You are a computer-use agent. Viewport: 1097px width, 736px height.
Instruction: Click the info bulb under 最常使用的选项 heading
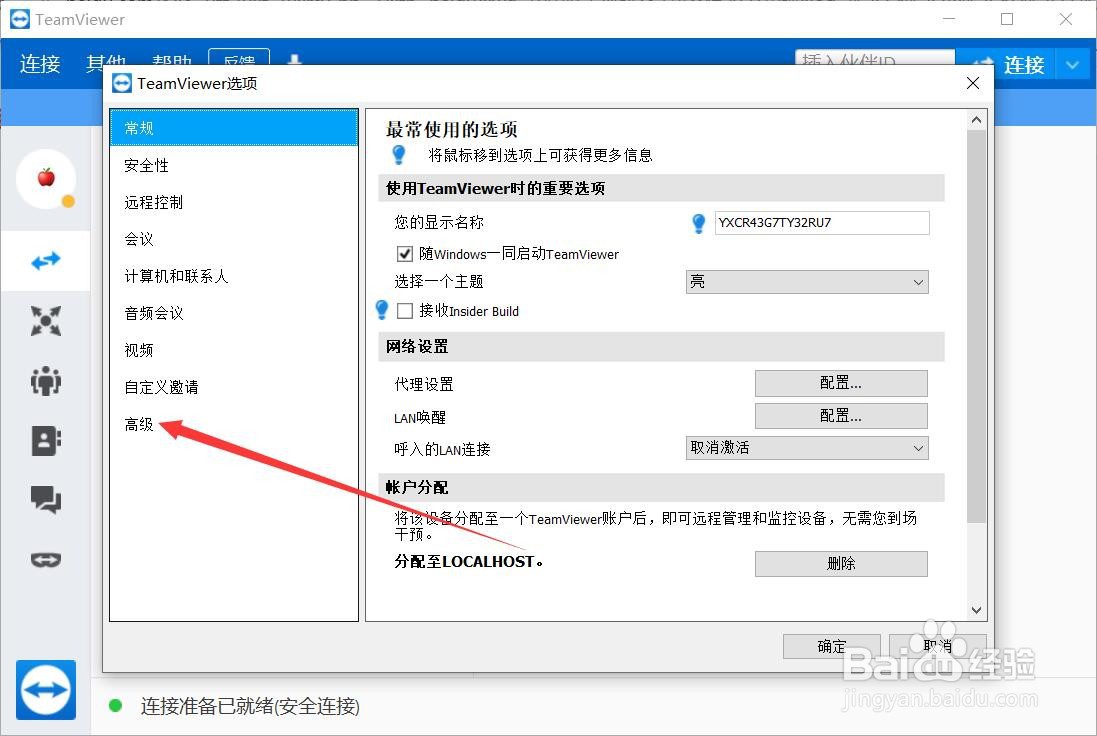coord(398,155)
